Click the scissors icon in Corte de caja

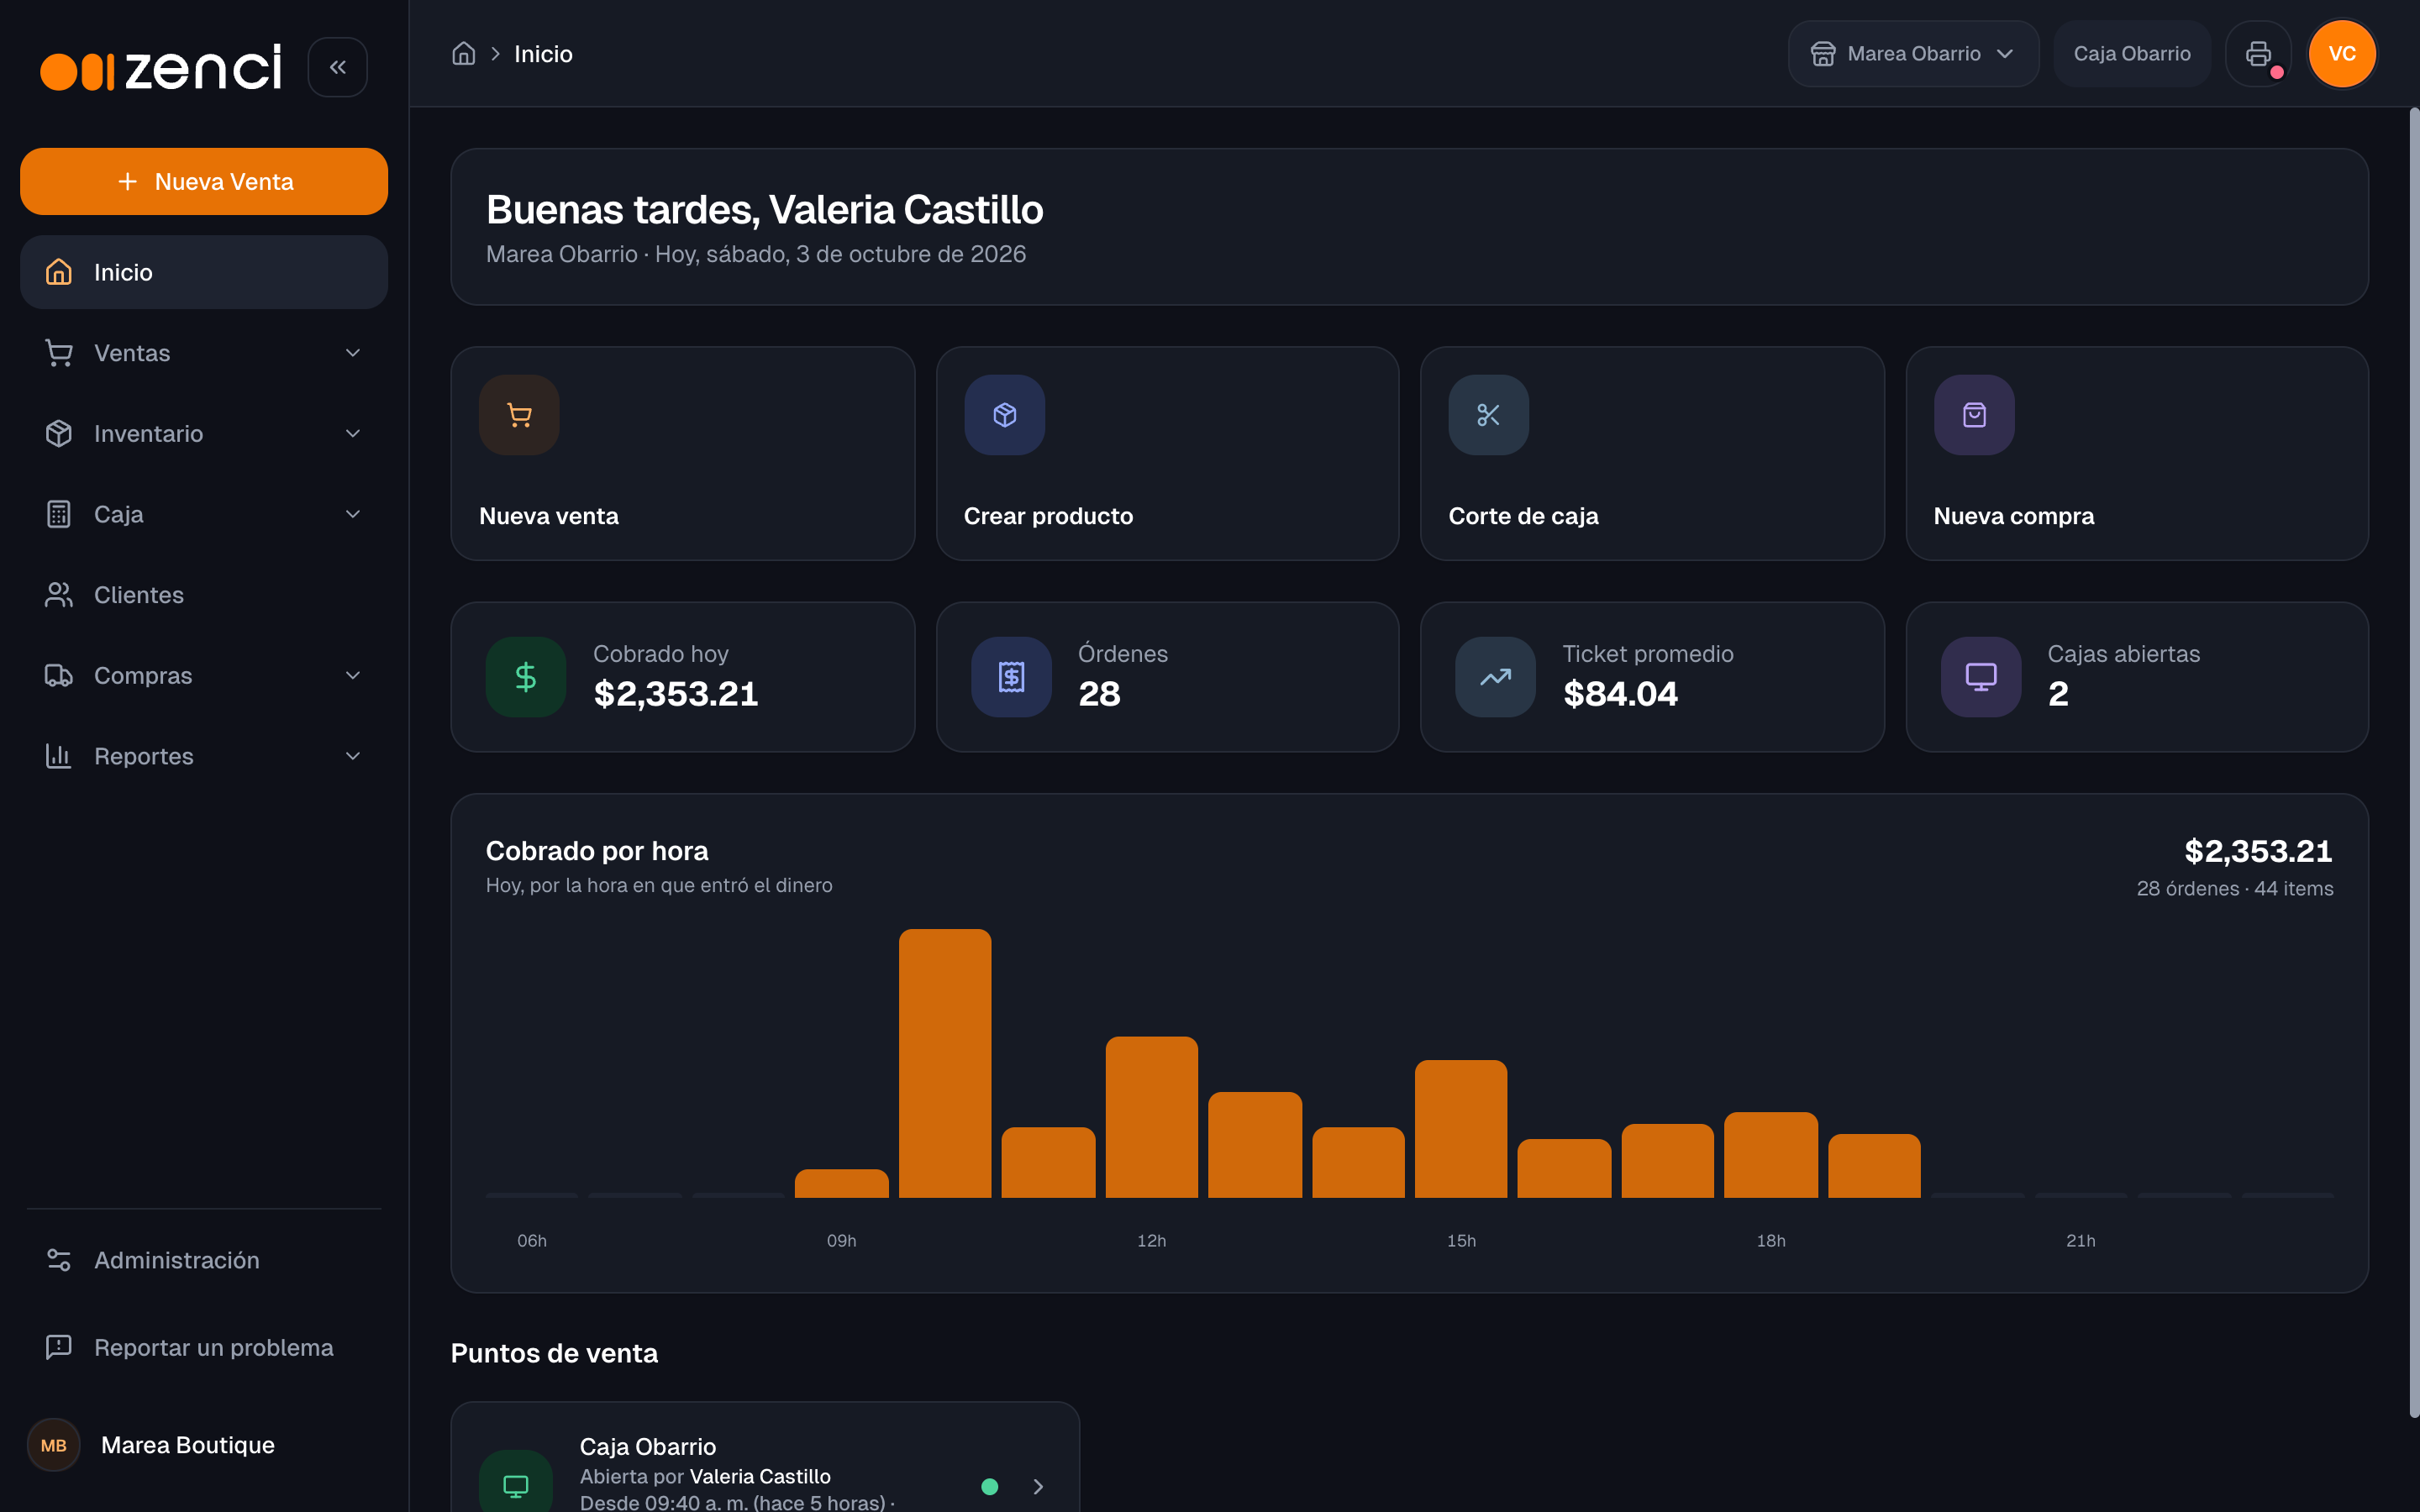click(1488, 415)
